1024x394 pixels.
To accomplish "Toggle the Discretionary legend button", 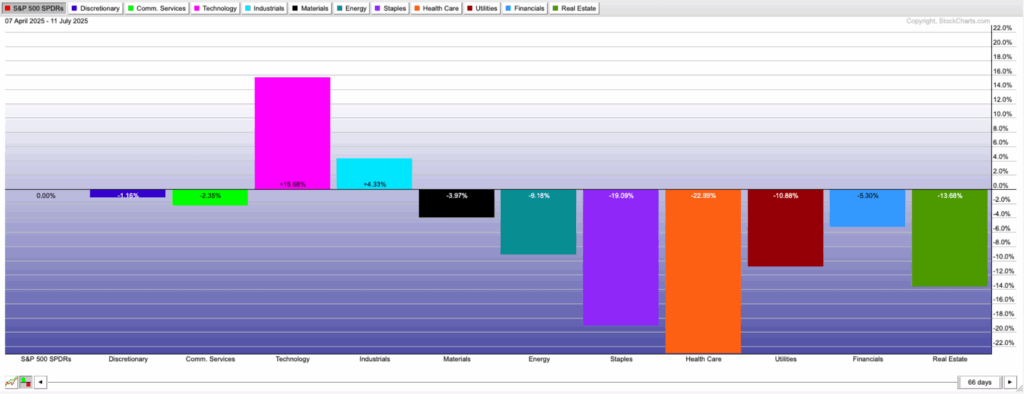I will [96, 8].
